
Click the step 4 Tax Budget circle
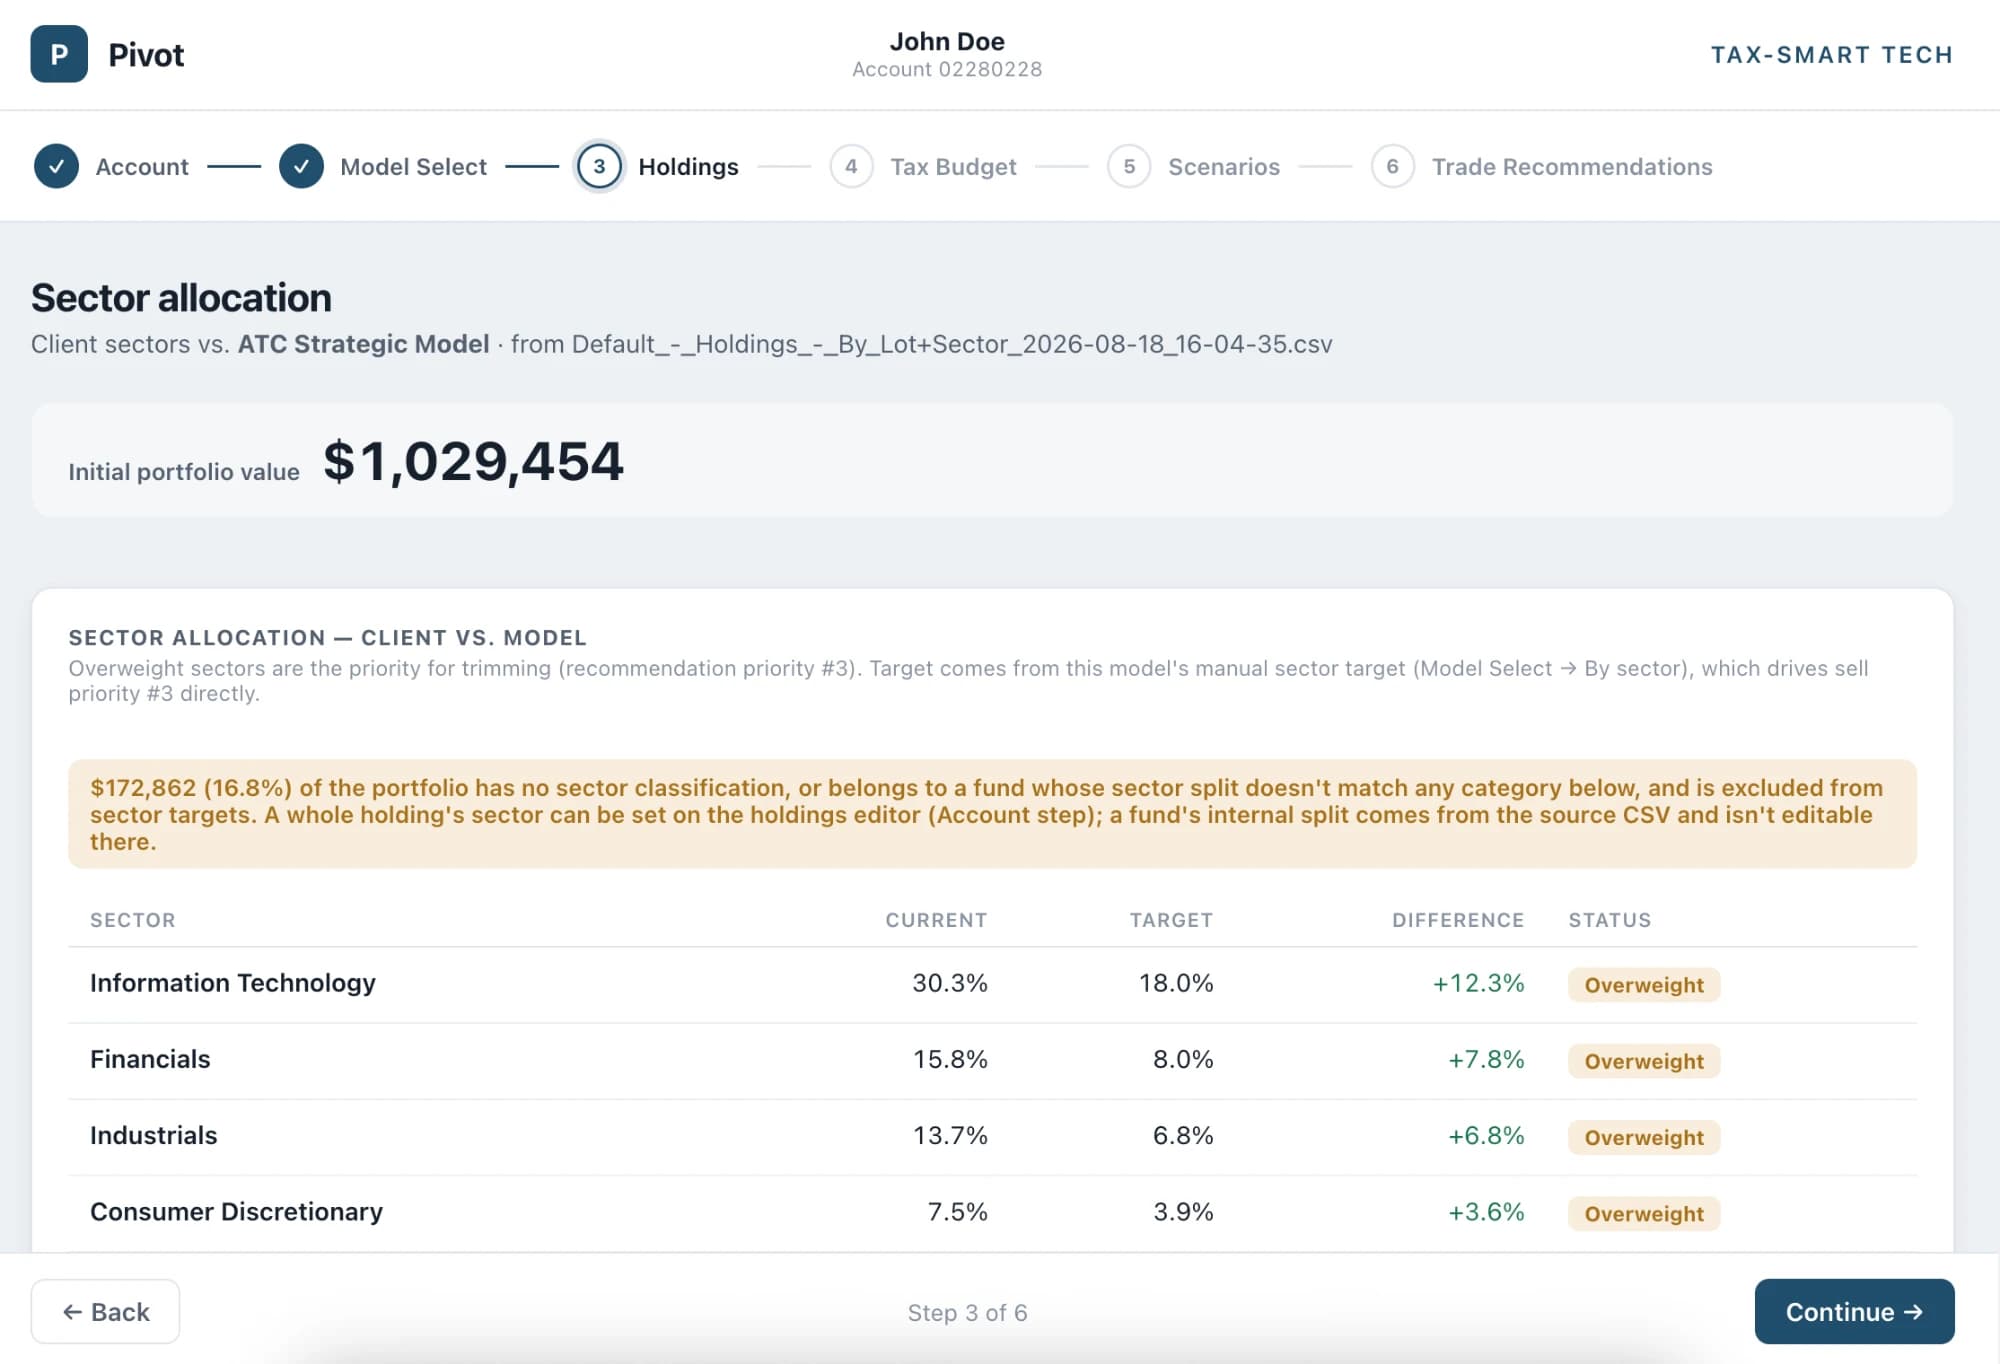click(851, 166)
